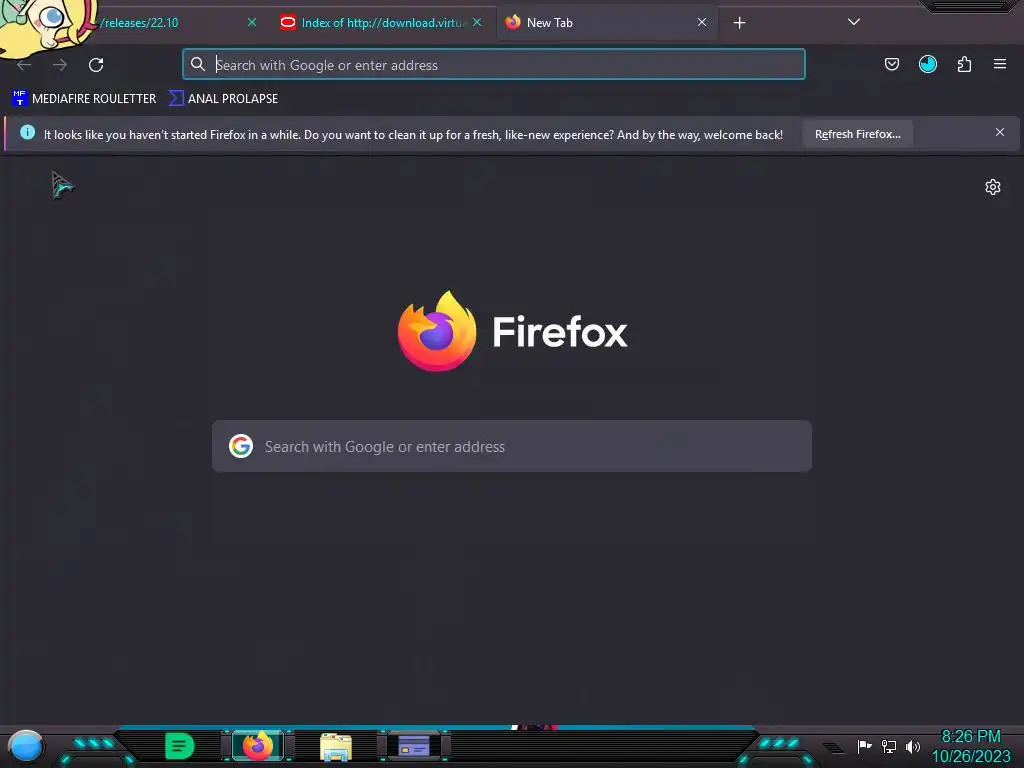
Task: Open the Firefox account avatar icon
Action: coord(928,64)
